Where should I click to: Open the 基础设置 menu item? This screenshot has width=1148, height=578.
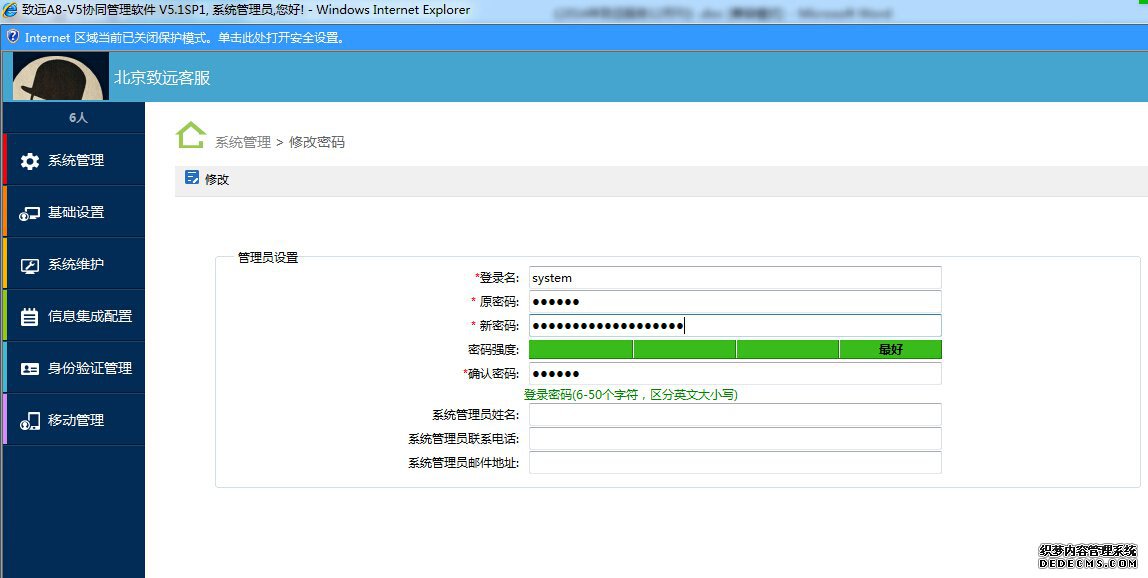(x=76, y=213)
